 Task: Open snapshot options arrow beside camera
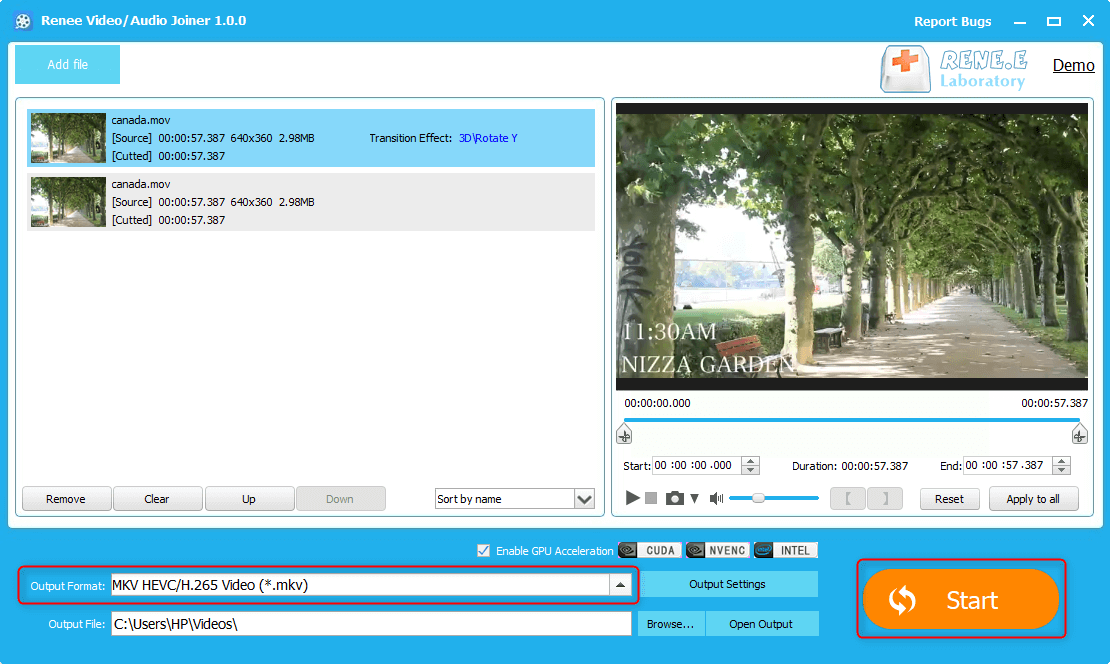(694, 498)
